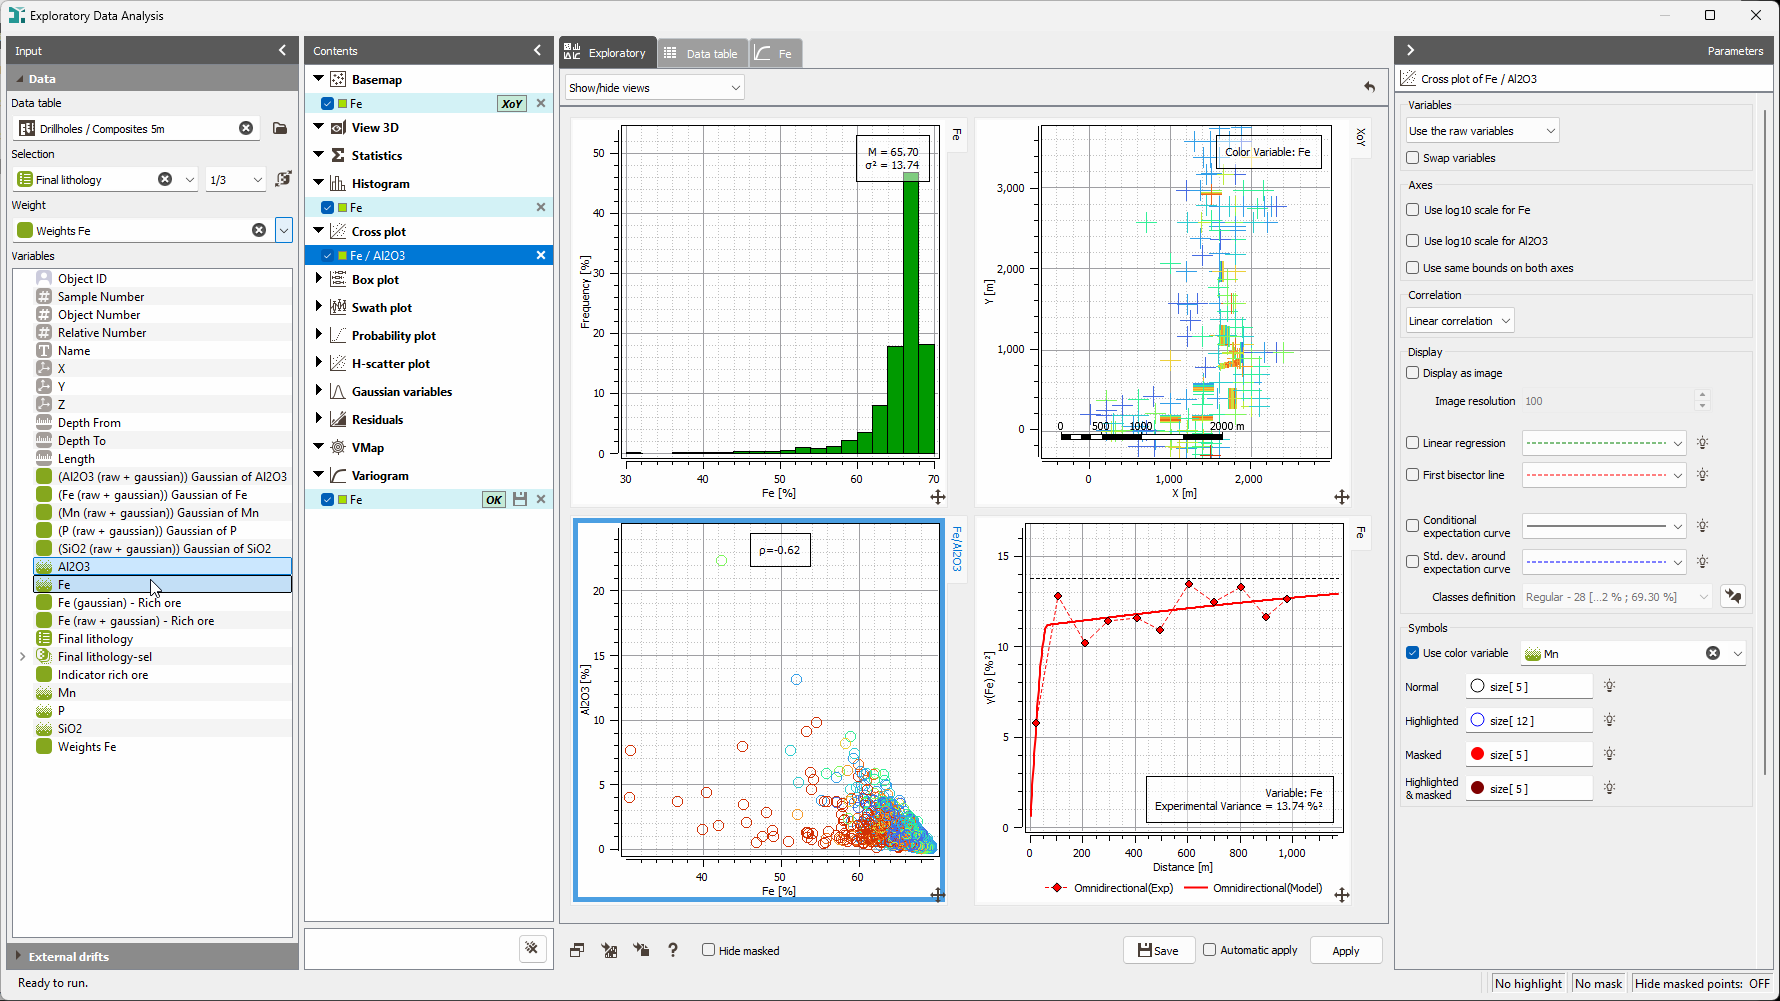1780x1001 pixels.
Task: Enable Automatic apply
Action: 1209,950
